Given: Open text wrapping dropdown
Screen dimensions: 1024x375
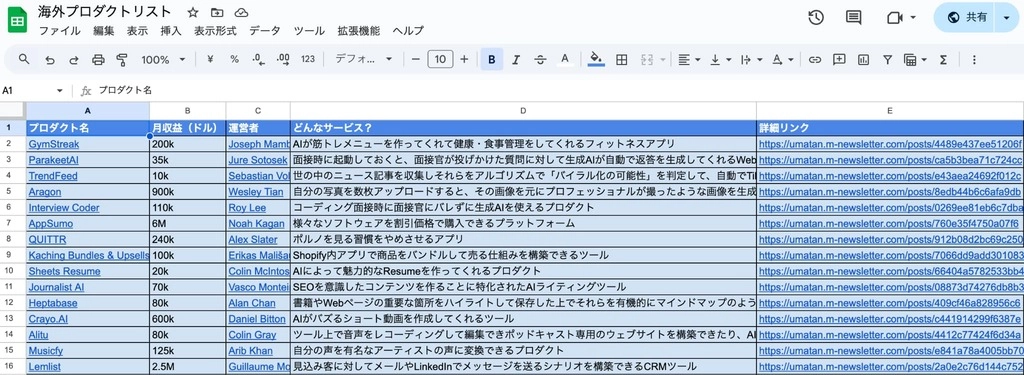Looking at the screenshot, I should pyautogui.click(x=752, y=59).
